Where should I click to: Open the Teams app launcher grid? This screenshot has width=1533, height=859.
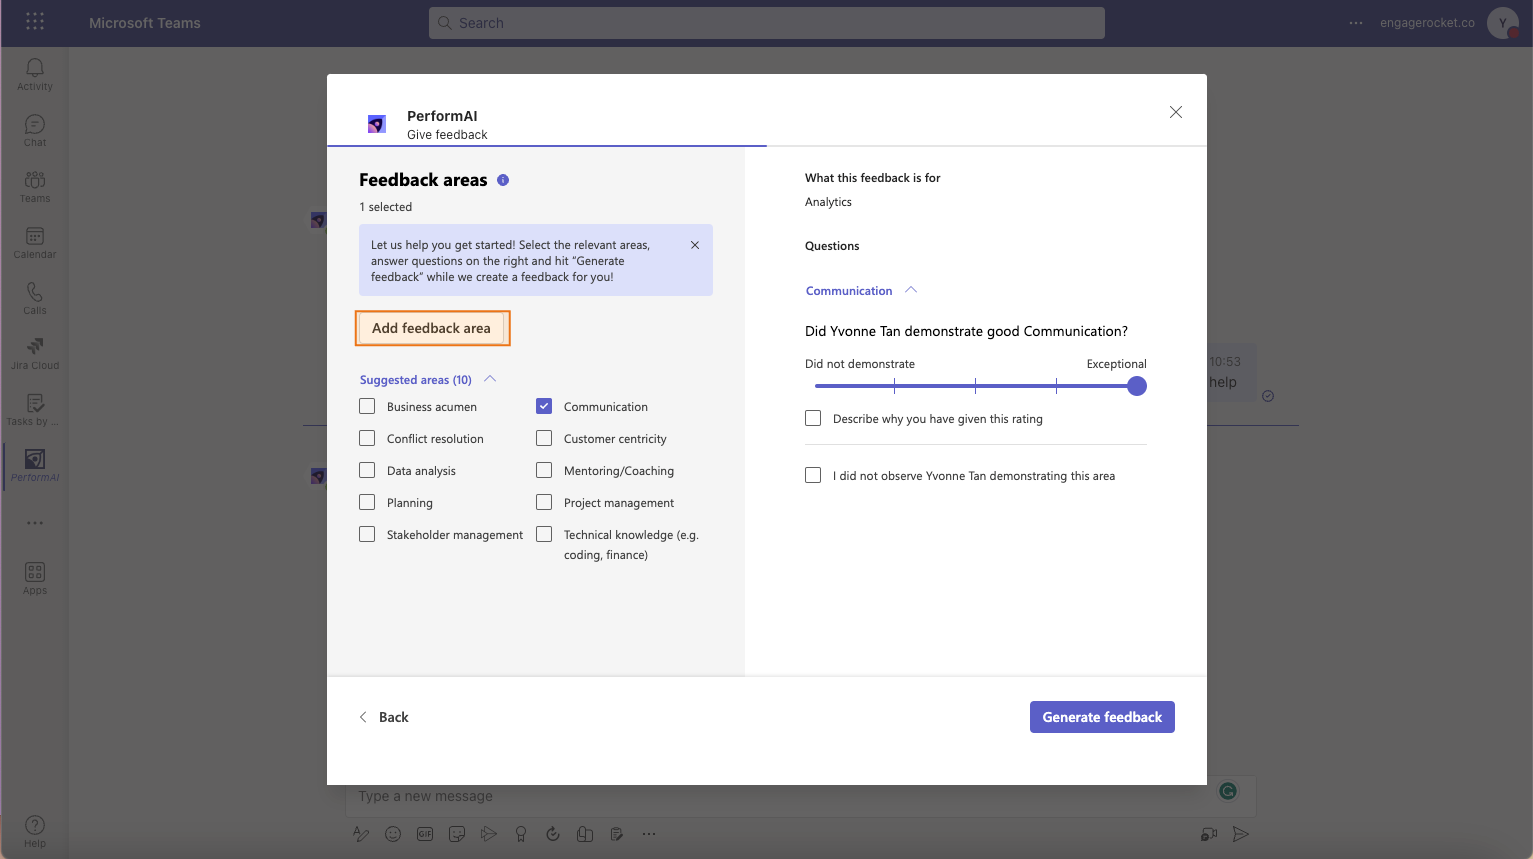coord(35,22)
